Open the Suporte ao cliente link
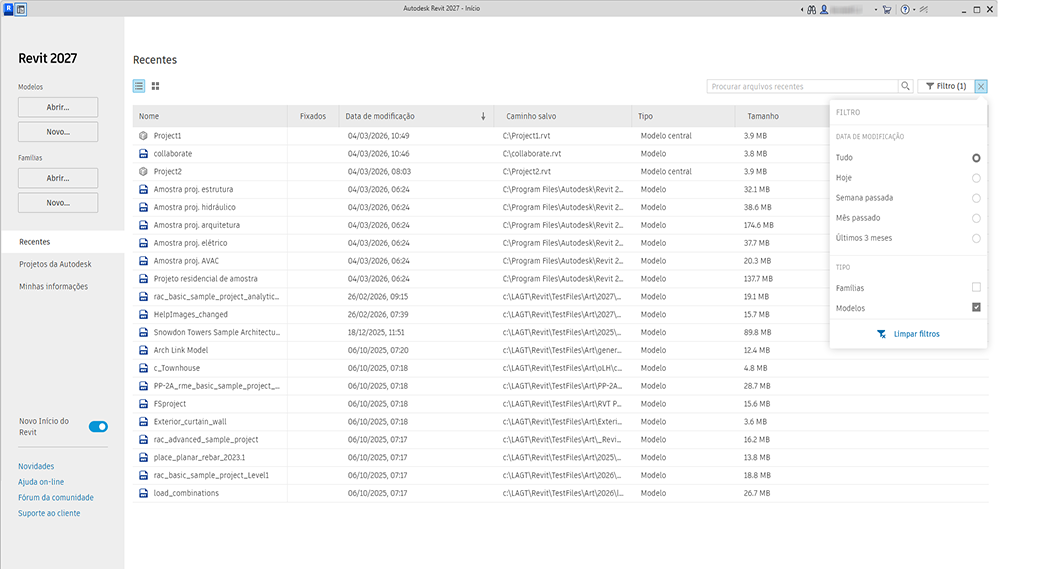This screenshot has width=1058, height=569. tap(49, 513)
